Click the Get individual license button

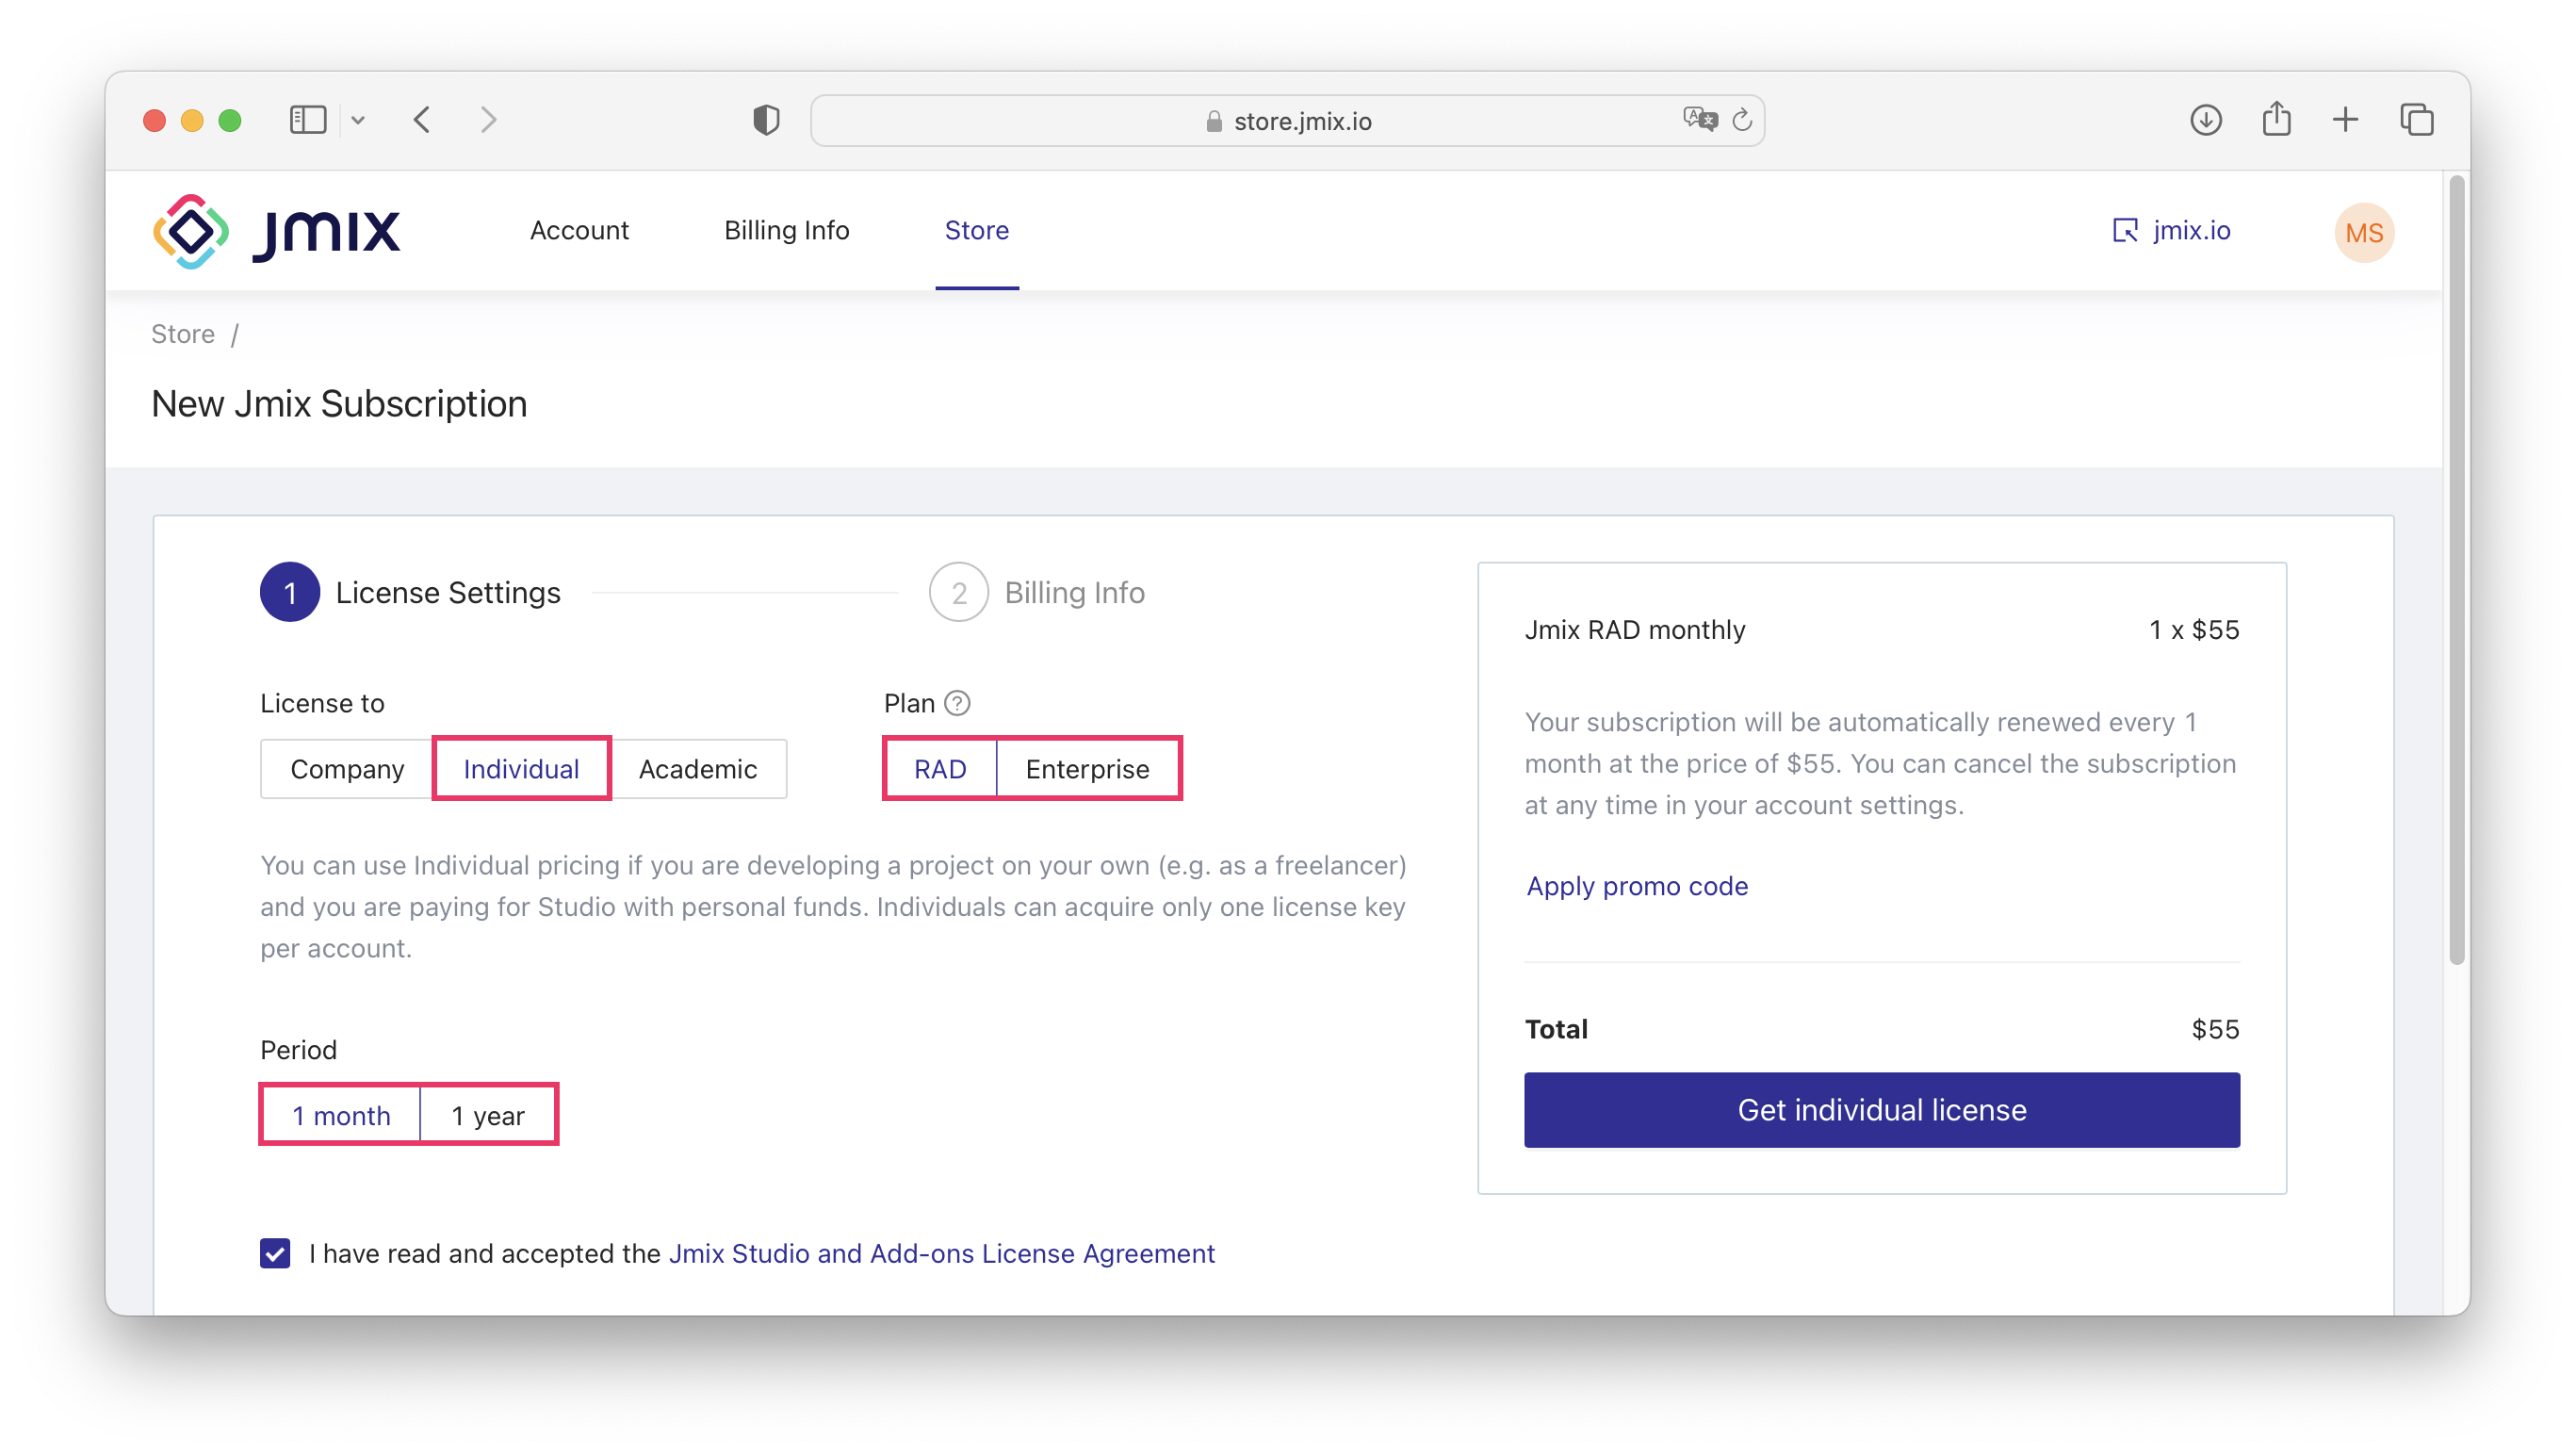coord(1883,1110)
